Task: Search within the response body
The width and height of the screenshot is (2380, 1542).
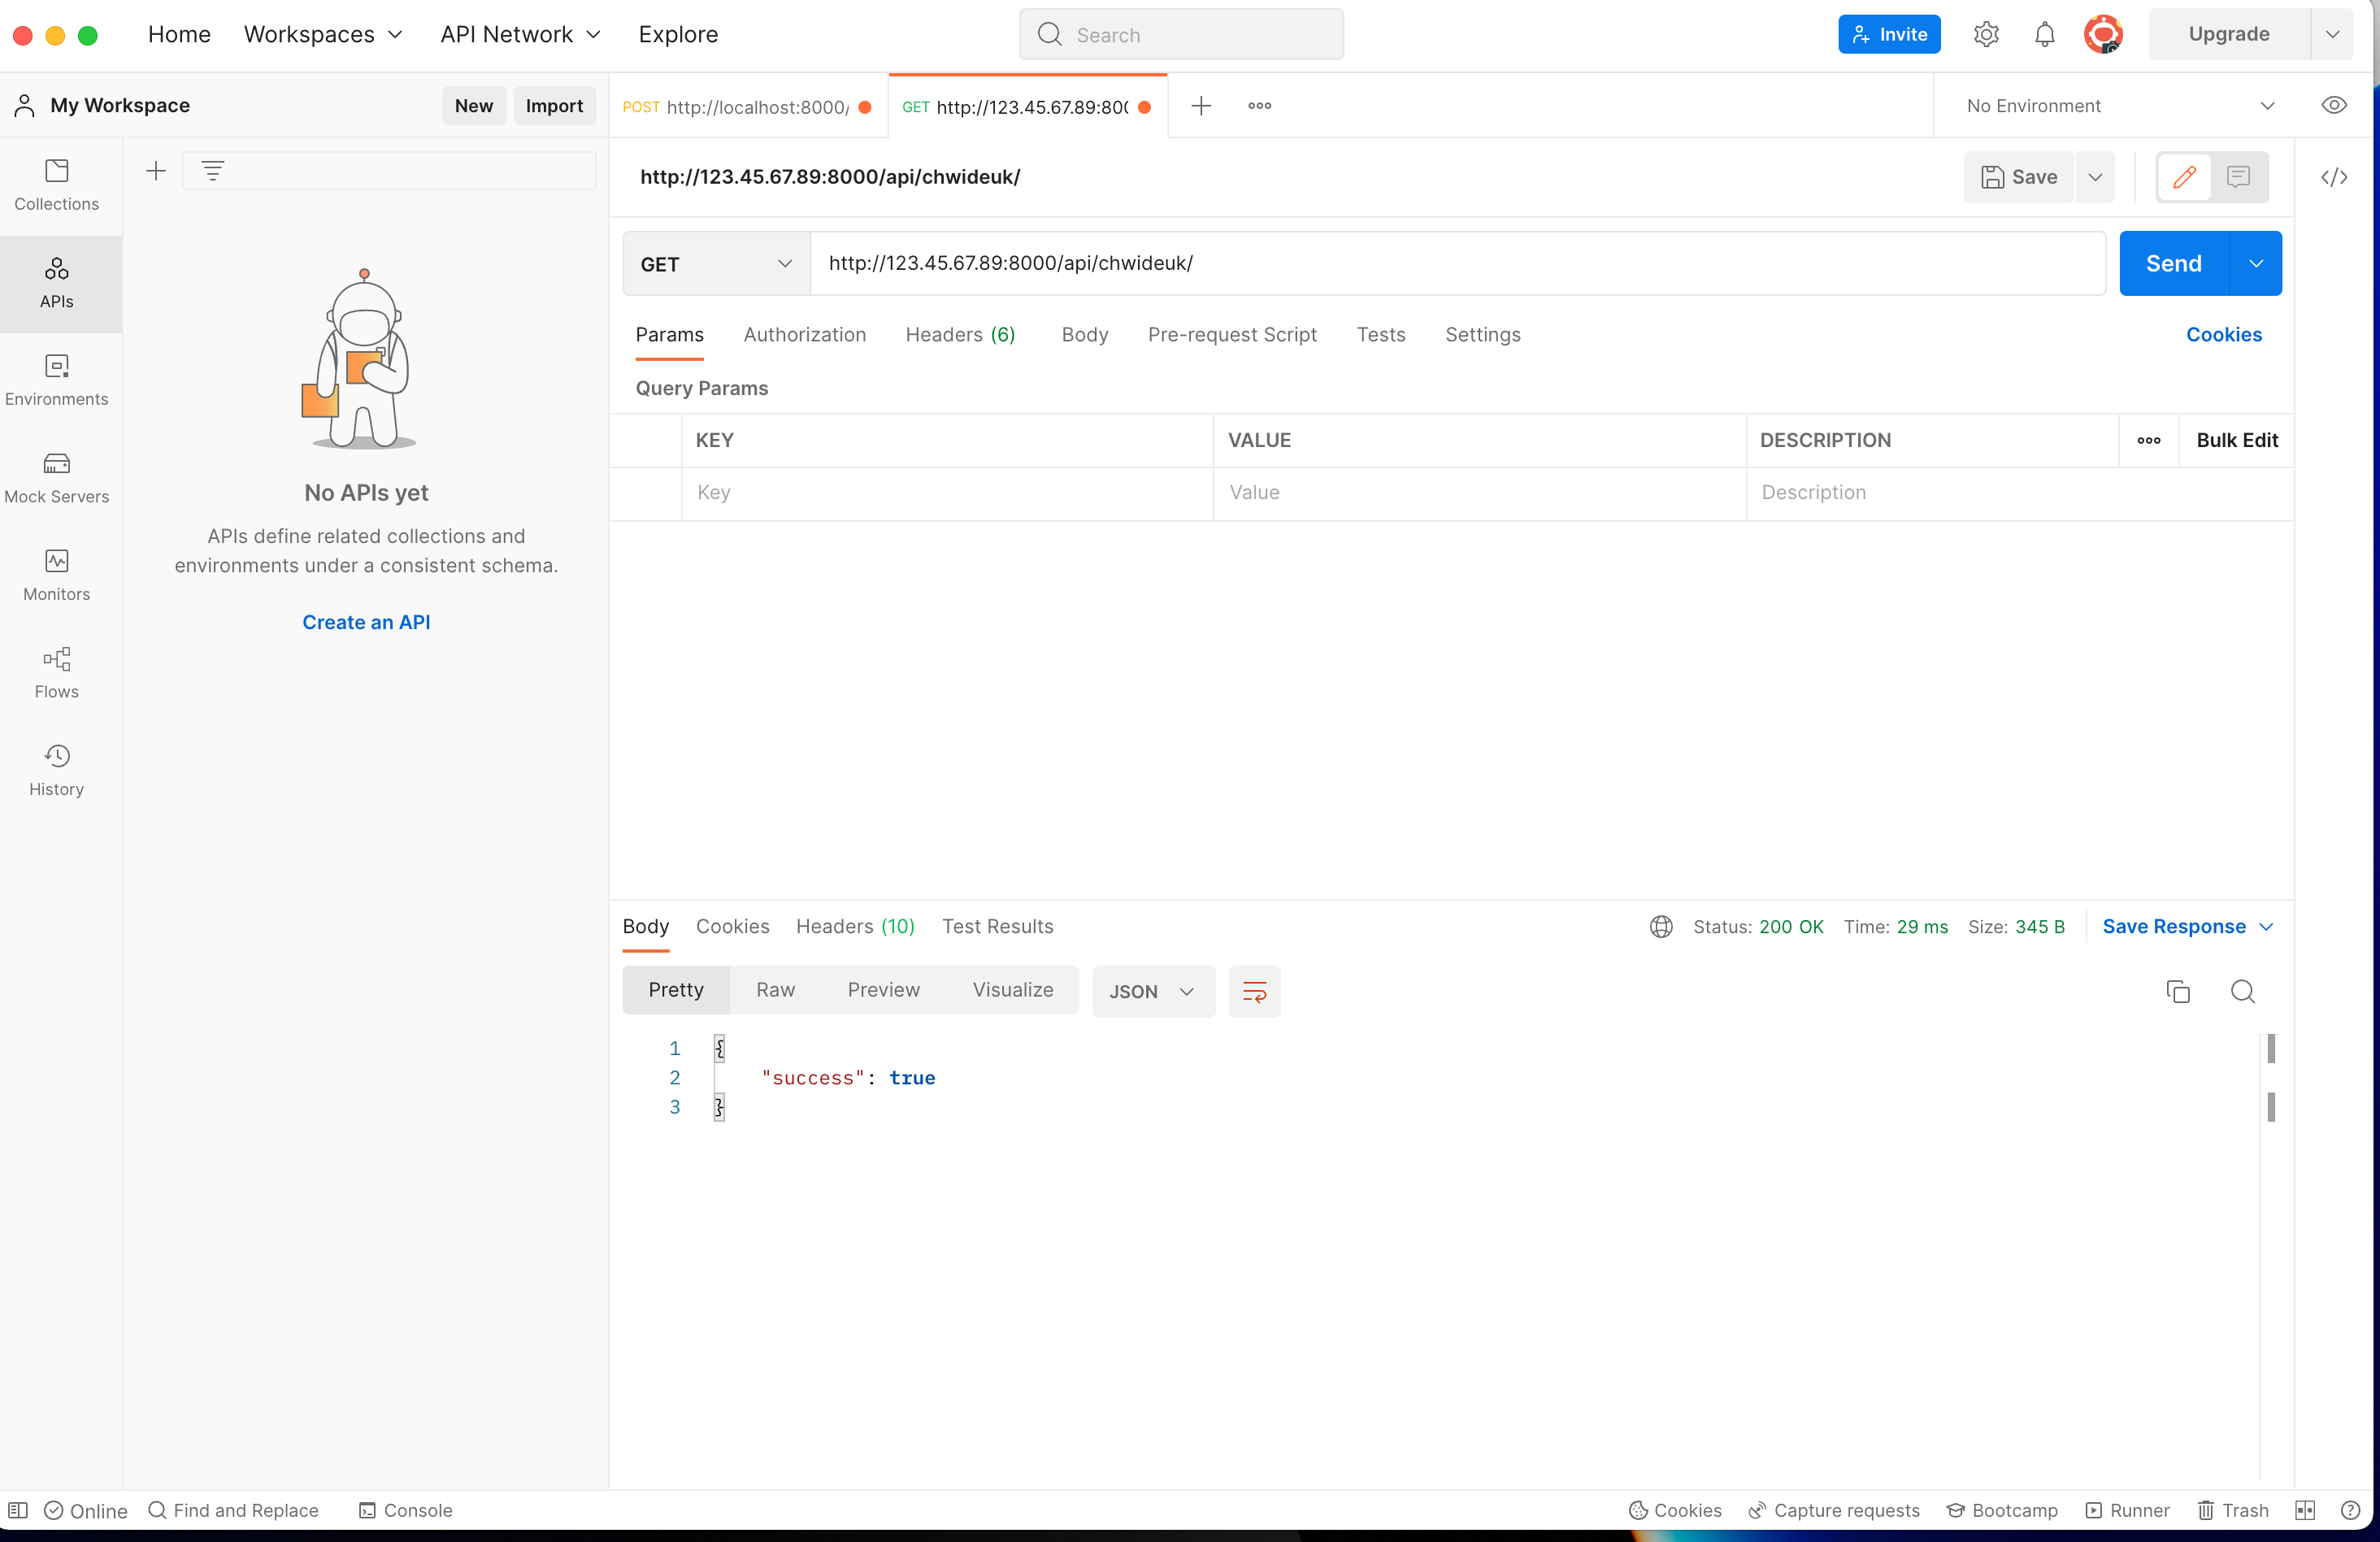Action: tap(2242, 991)
